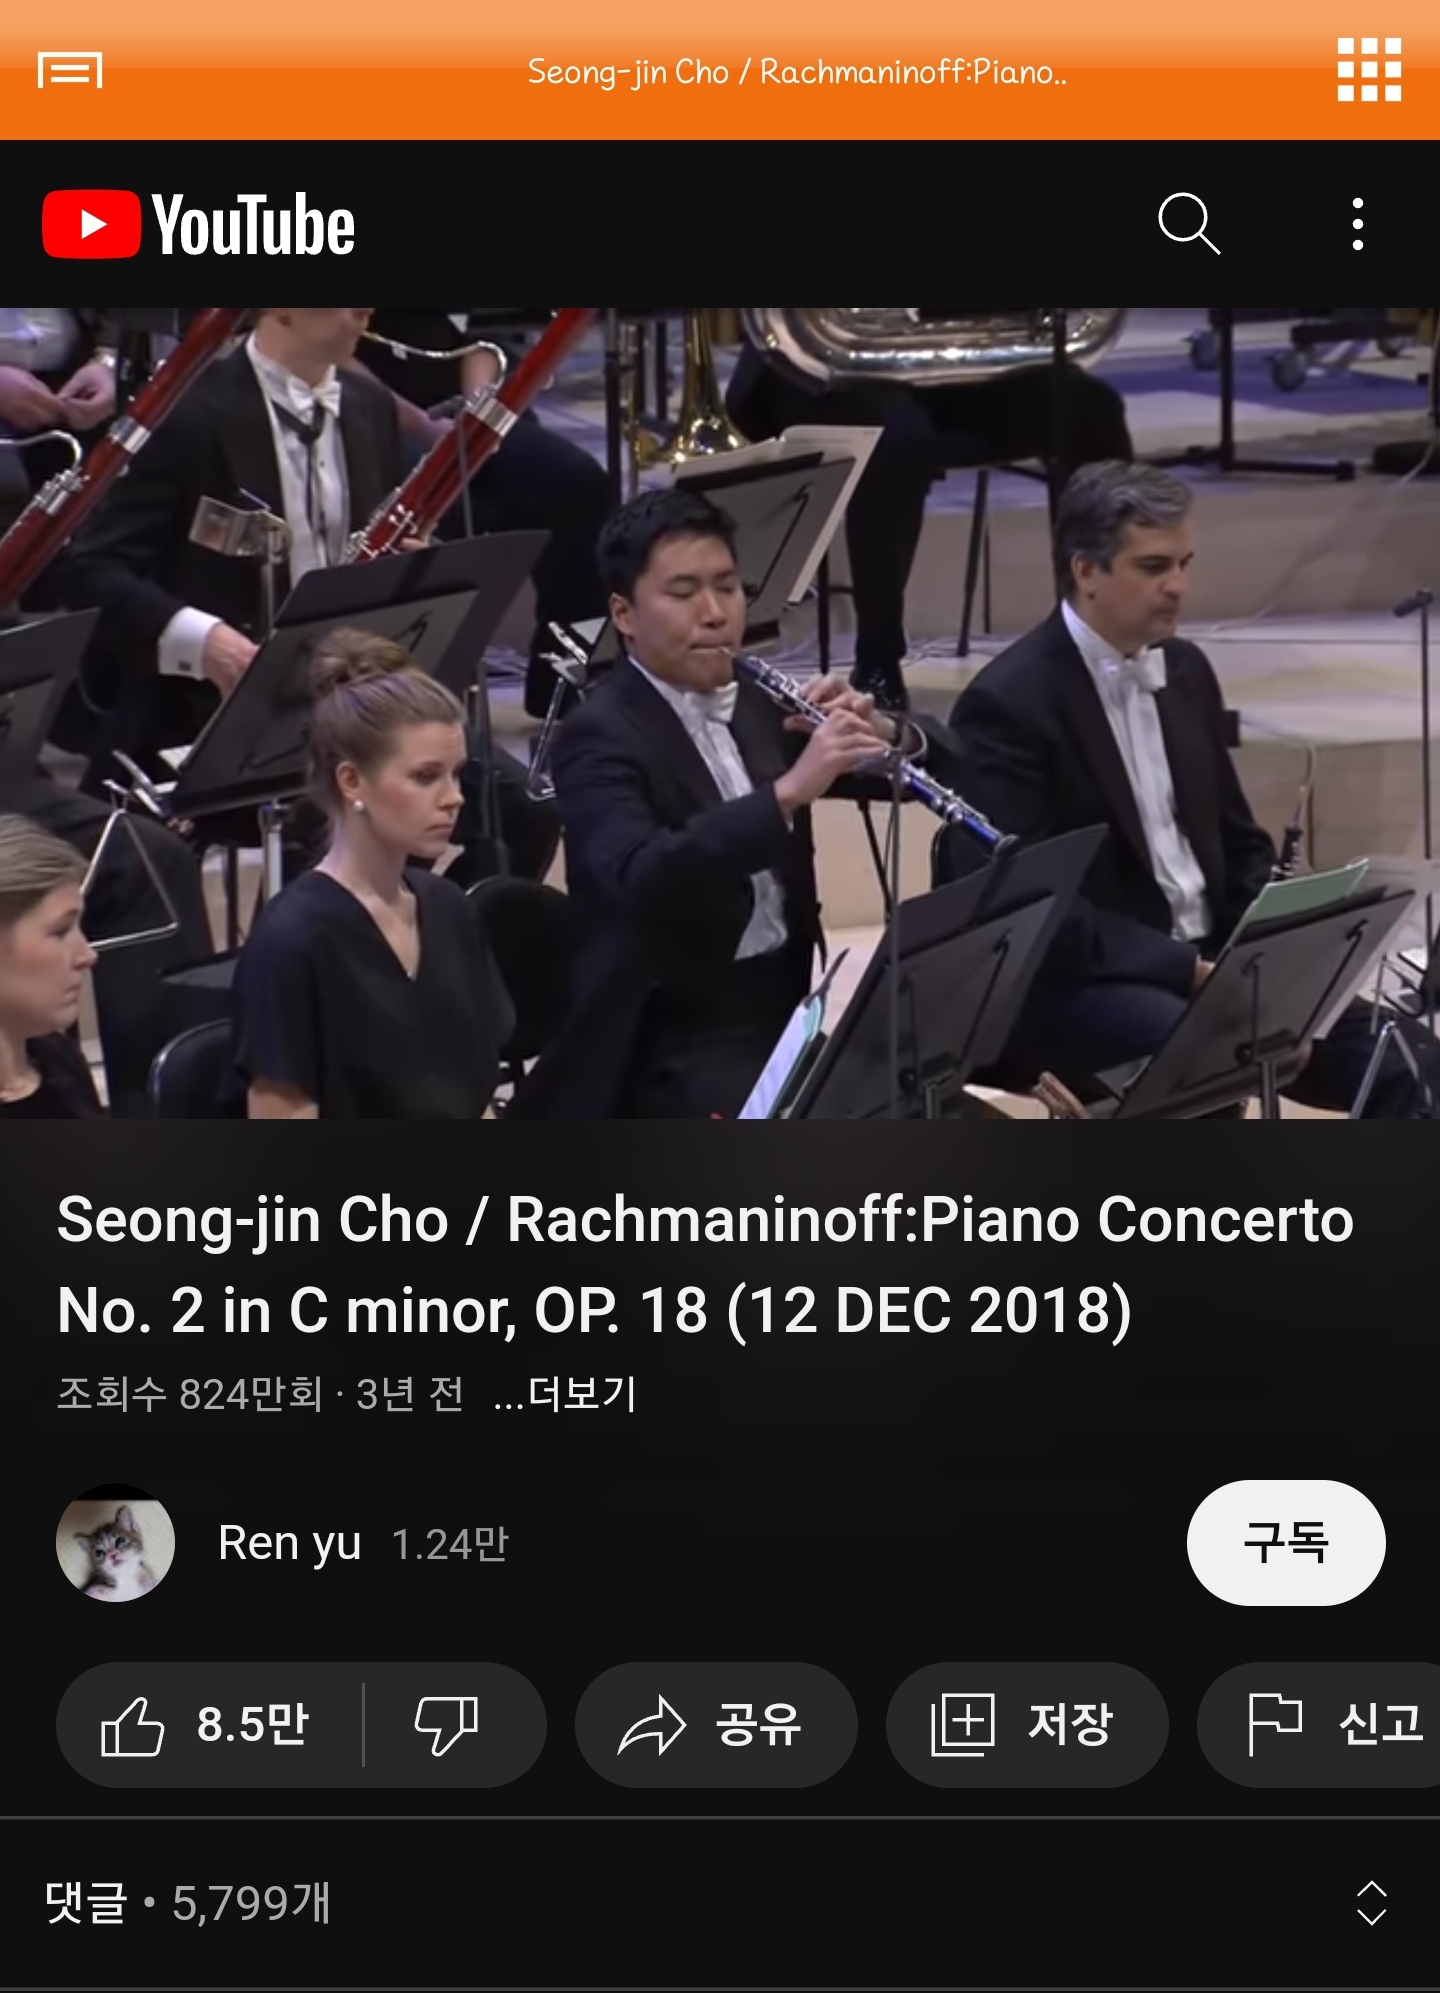This screenshot has width=1440, height=1993.
Task: Tap the page title in the orange bar
Action: point(797,71)
